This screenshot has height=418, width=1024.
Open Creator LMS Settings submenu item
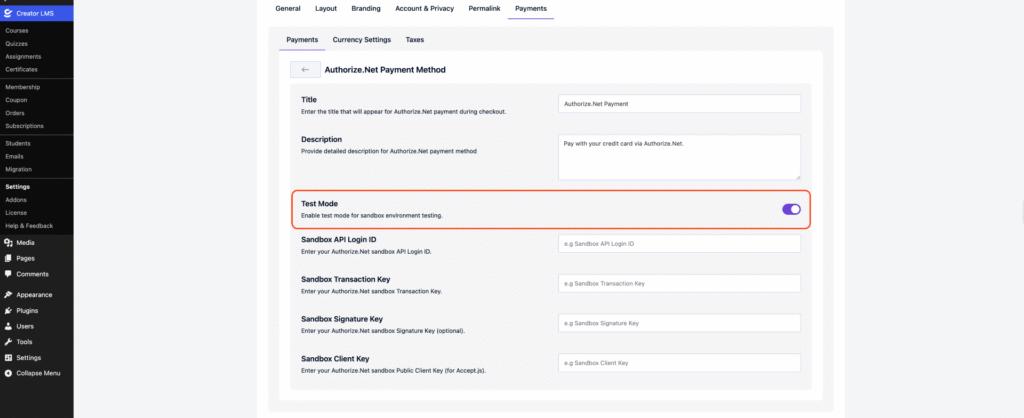click(18, 187)
